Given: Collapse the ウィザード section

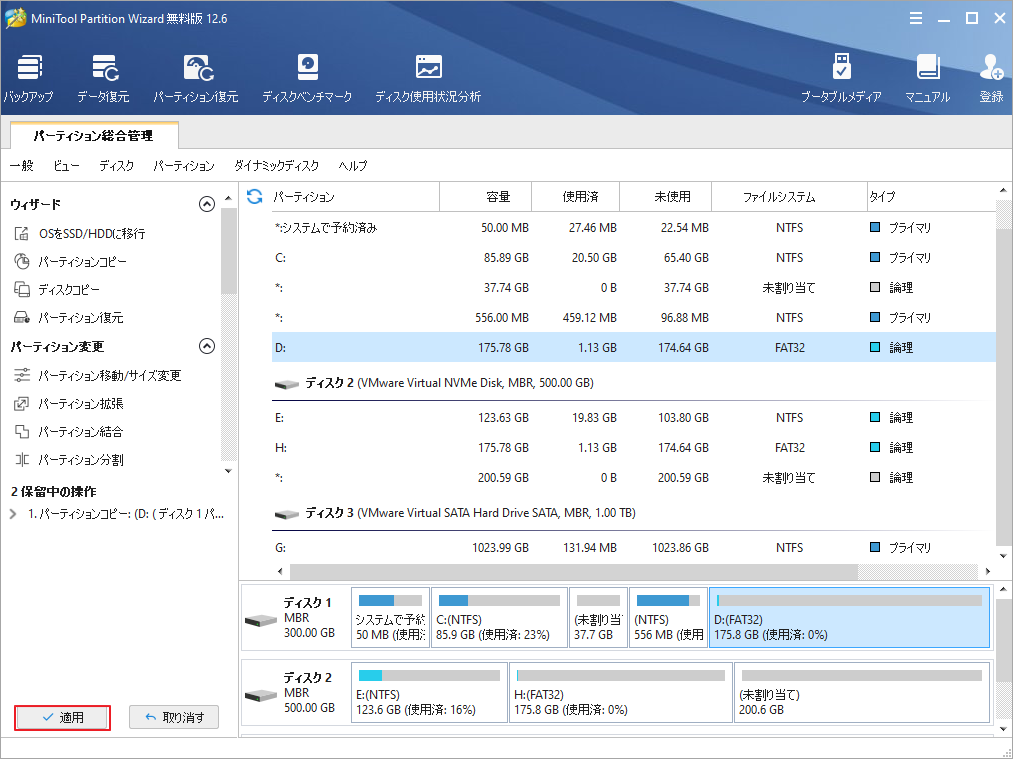Looking at the screenshot, I should [207, 204].
